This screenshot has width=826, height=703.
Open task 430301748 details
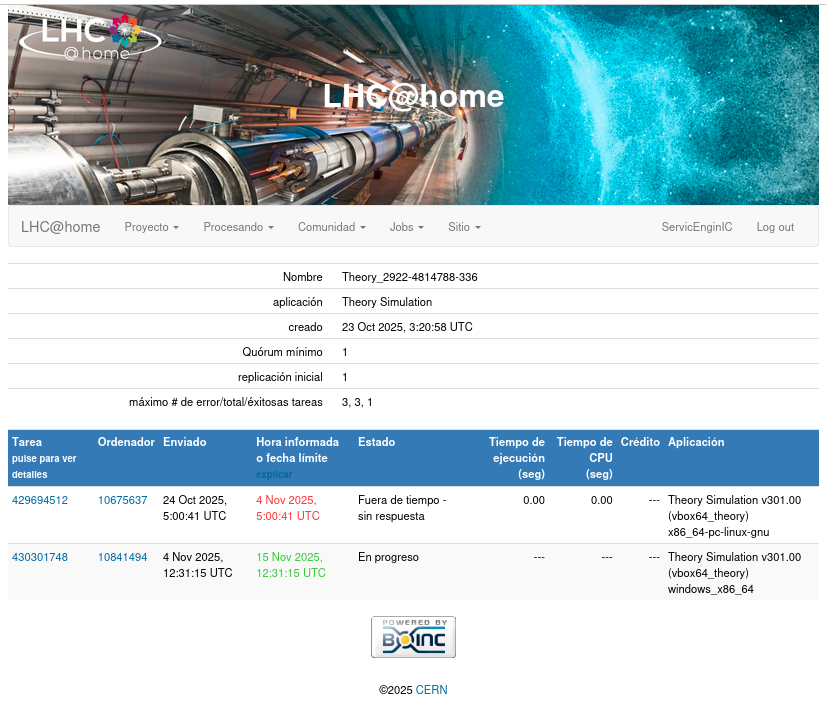(x=40, y=557)
